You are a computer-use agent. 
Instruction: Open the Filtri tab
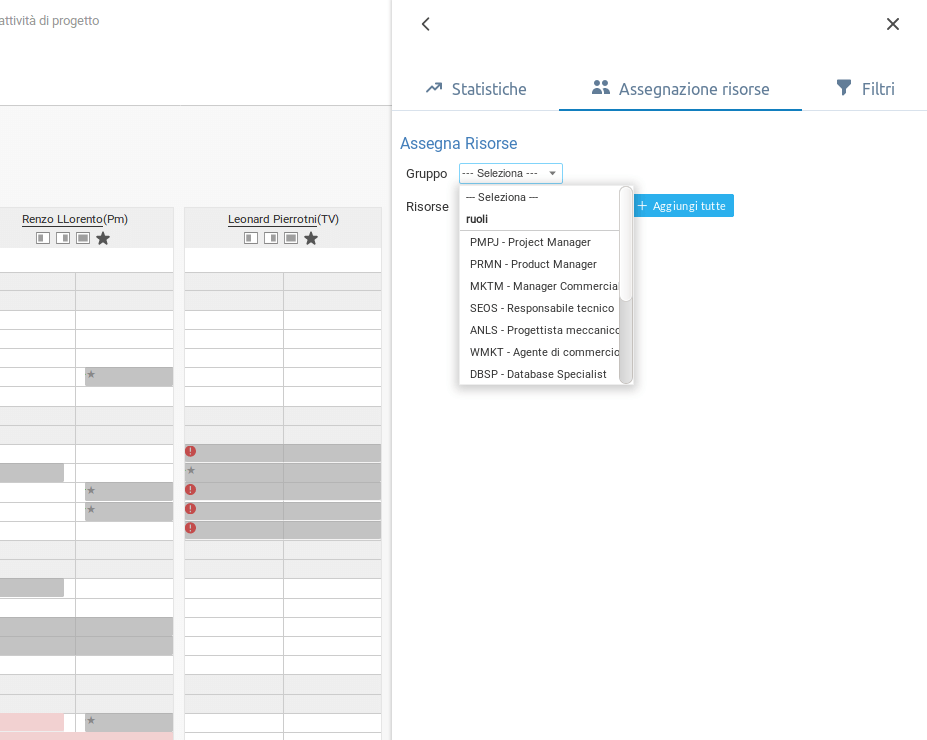coord(866,89)
